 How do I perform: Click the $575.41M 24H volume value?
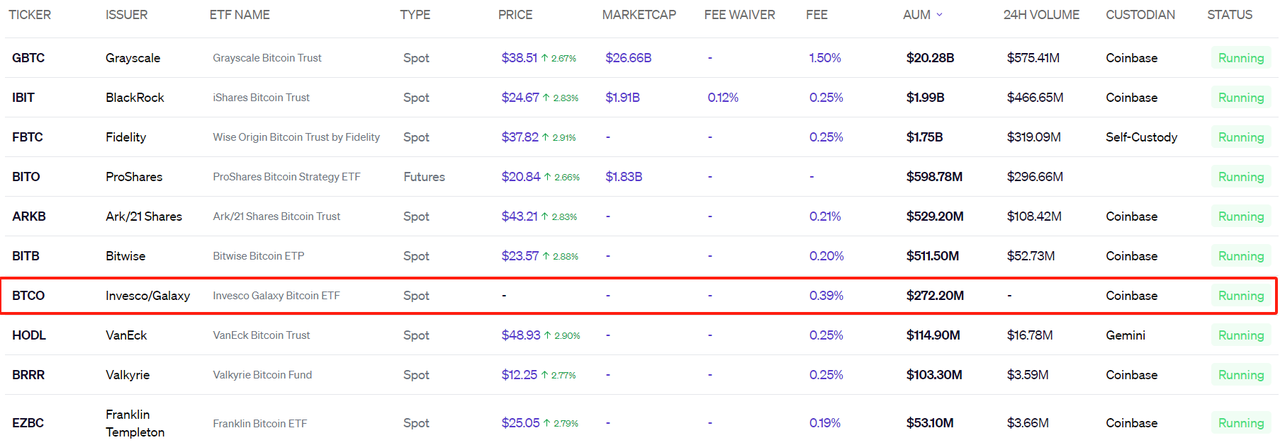point(1033,58)
